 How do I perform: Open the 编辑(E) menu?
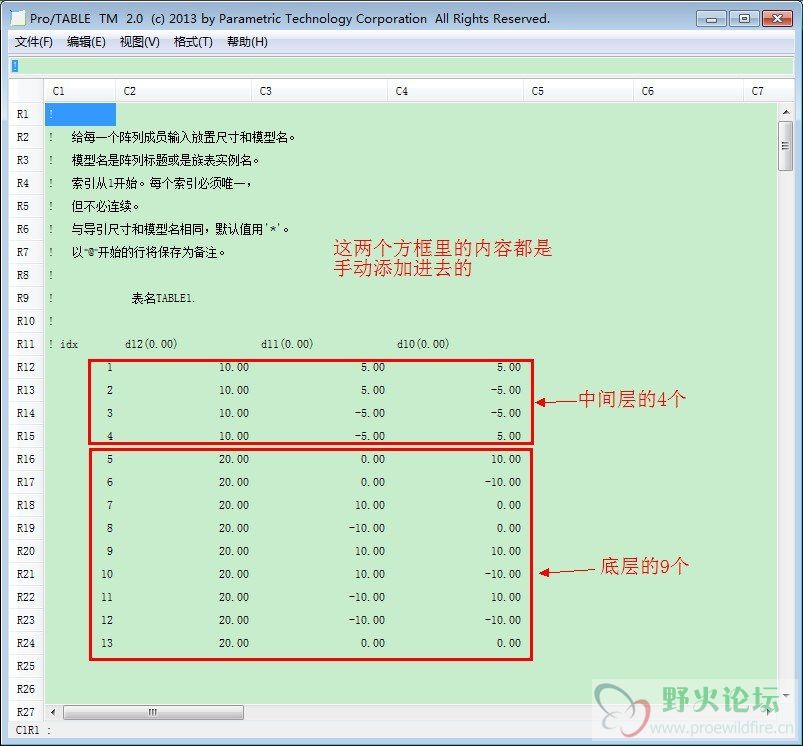click(86, 42)
